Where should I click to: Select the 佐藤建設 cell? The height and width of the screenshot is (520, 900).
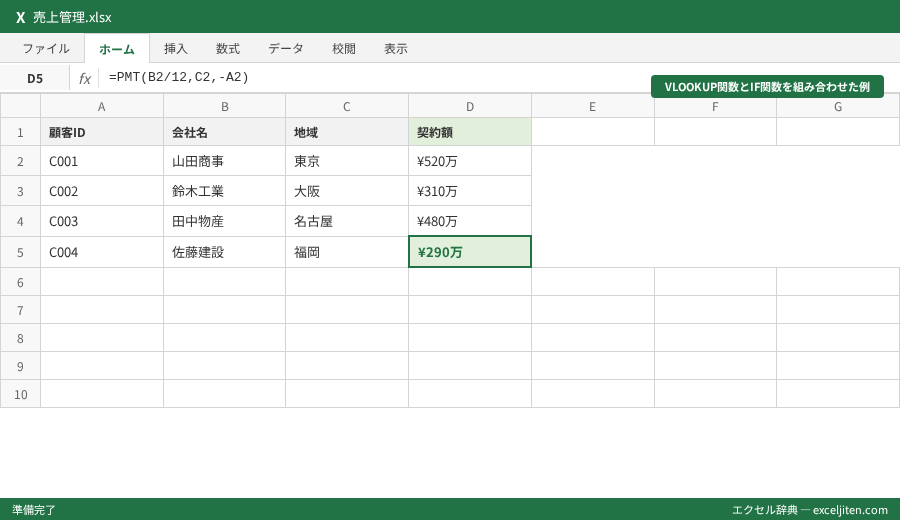[224, 252]
